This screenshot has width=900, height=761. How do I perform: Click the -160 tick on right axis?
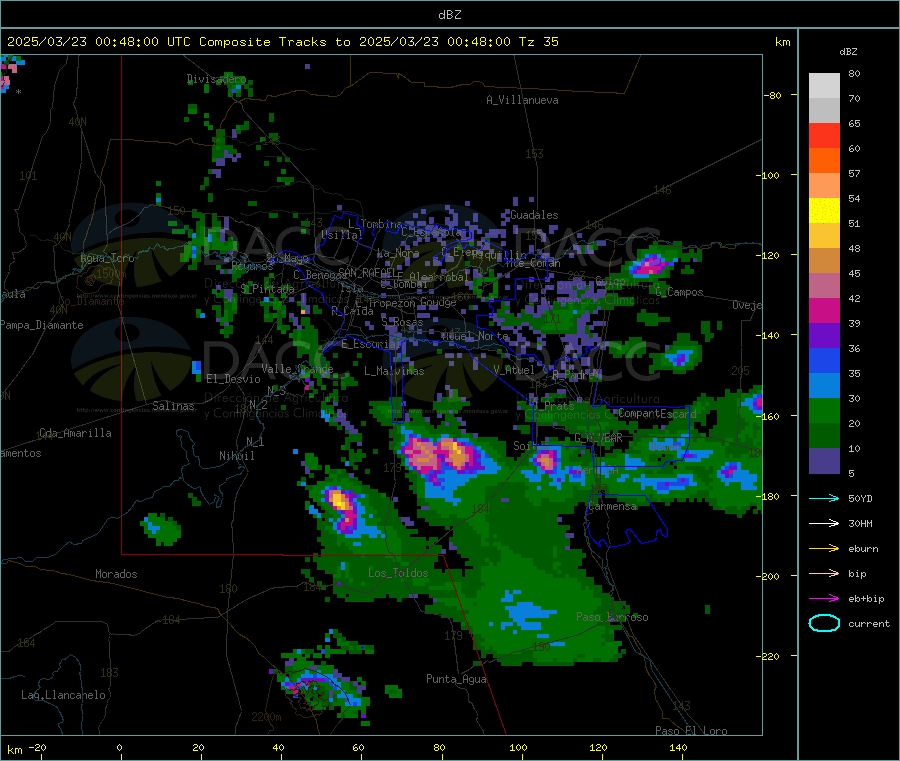770,416
